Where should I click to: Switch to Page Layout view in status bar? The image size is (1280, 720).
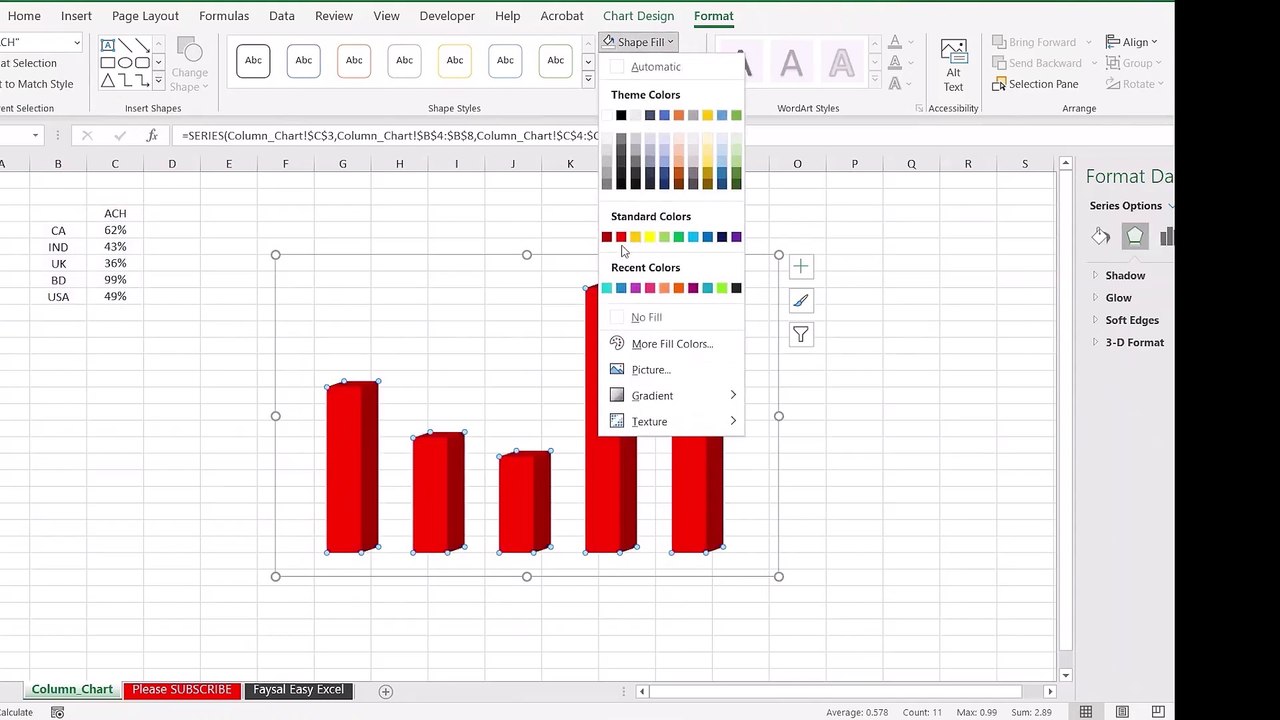tap(1122, 712)
